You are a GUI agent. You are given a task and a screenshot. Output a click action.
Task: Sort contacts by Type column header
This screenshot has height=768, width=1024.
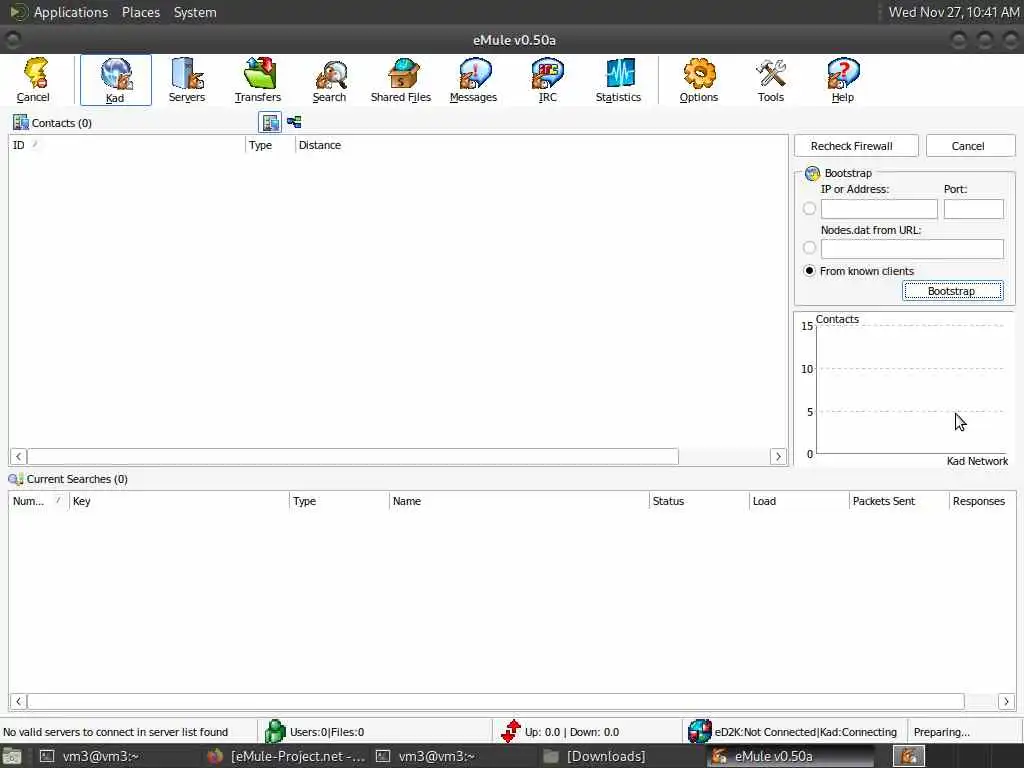(270, 145)
